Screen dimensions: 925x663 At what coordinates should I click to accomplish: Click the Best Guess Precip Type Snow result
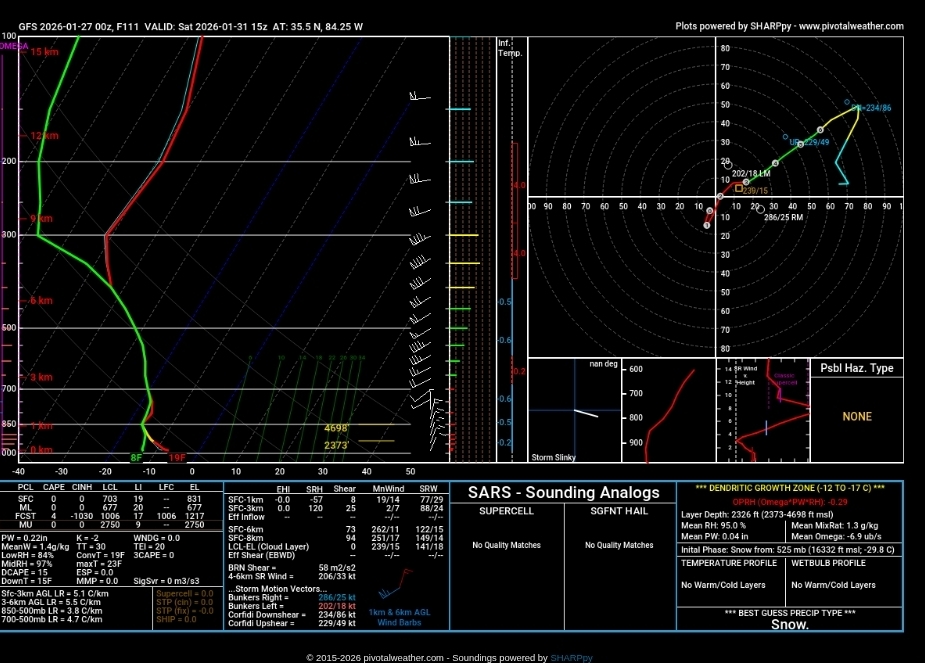790,625
